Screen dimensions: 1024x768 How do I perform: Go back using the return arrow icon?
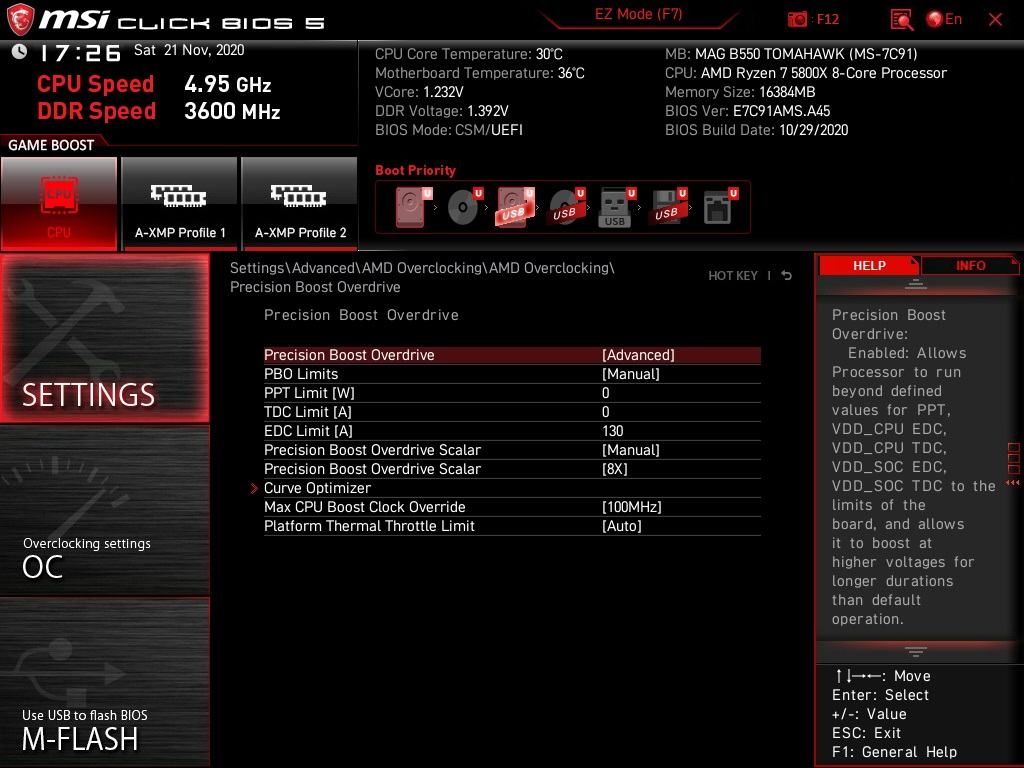coord(787,276)
